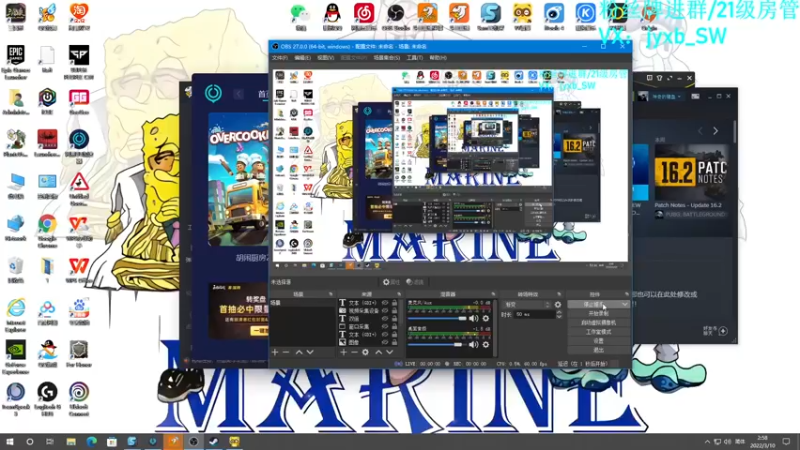The width and height of the screenshot is (800, 450).
Task: Pop out the 来源 dock panel icon
Action: 399,294
